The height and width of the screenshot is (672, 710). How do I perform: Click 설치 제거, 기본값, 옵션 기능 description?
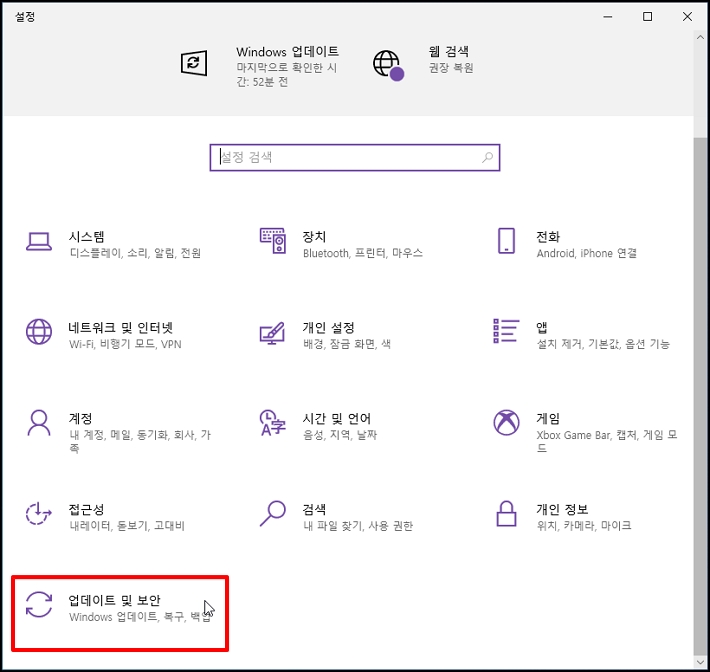coord(603,344)
